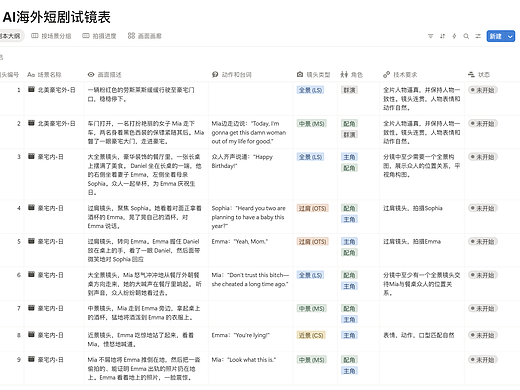Click the 过肩 (OTS) tag in row 4
520x390 pixels.
(x=313, y=208)
